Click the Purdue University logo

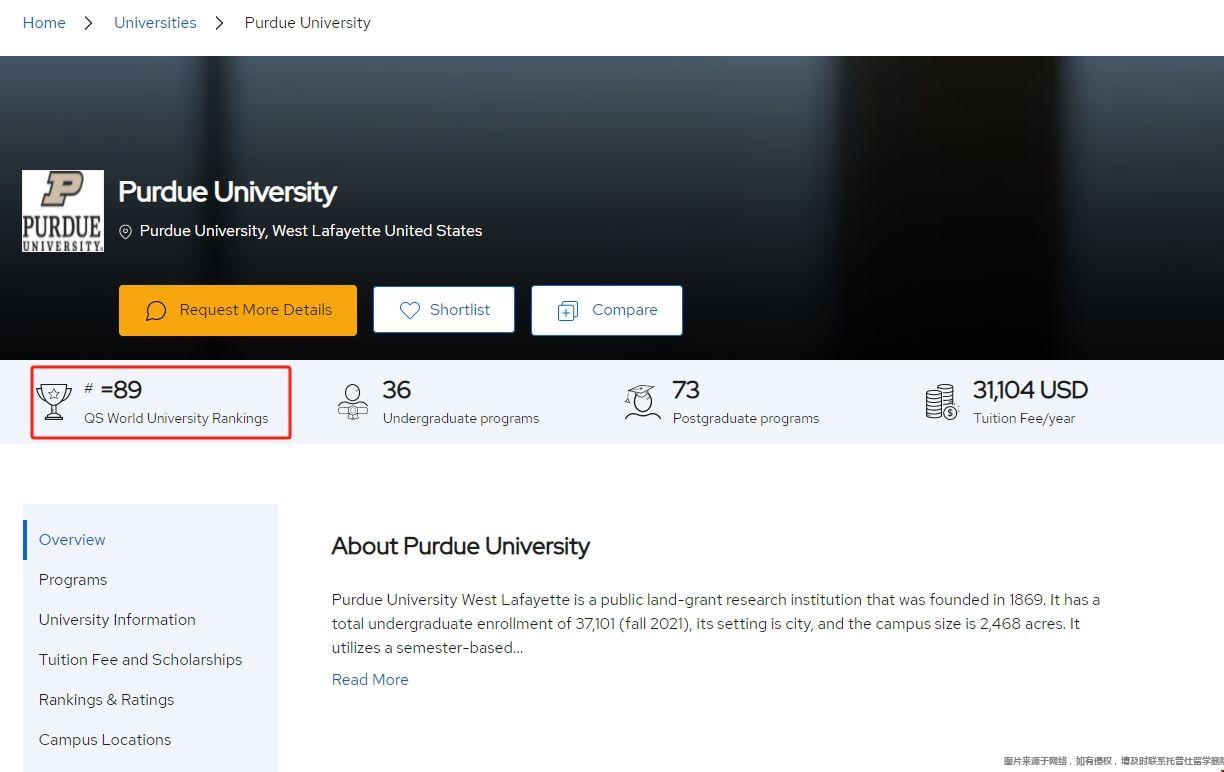coord(63,211)
